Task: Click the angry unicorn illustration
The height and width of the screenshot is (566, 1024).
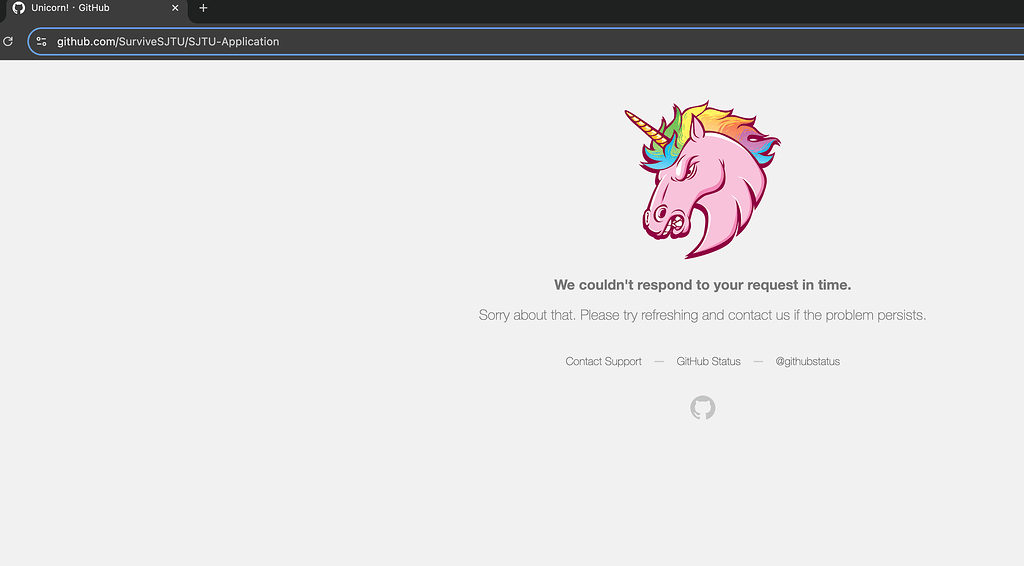Action: (x=703, y=180)
